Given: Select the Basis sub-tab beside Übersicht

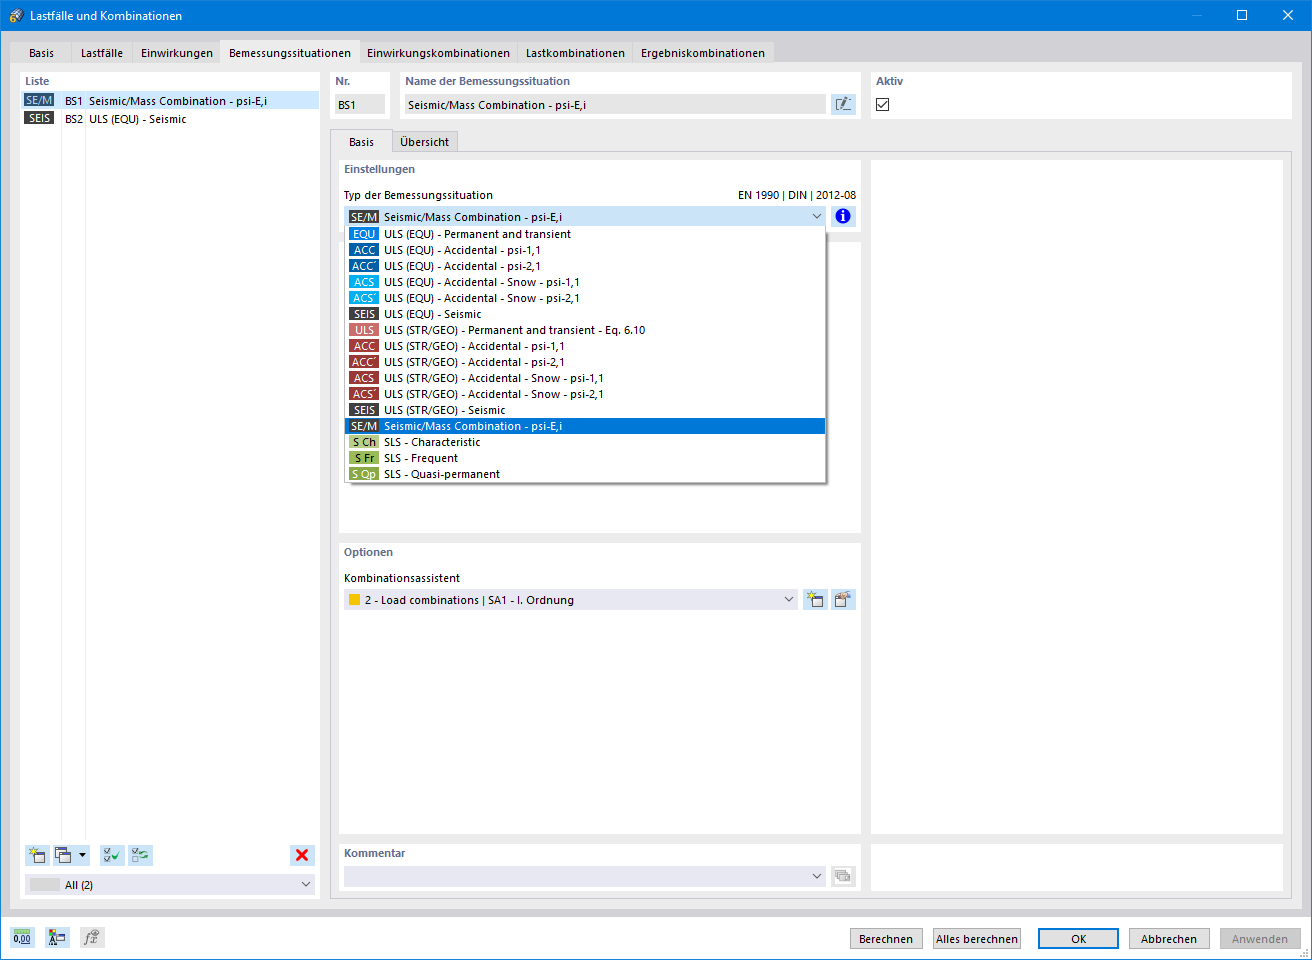Looking at the screenshot, I should [361, 141].
